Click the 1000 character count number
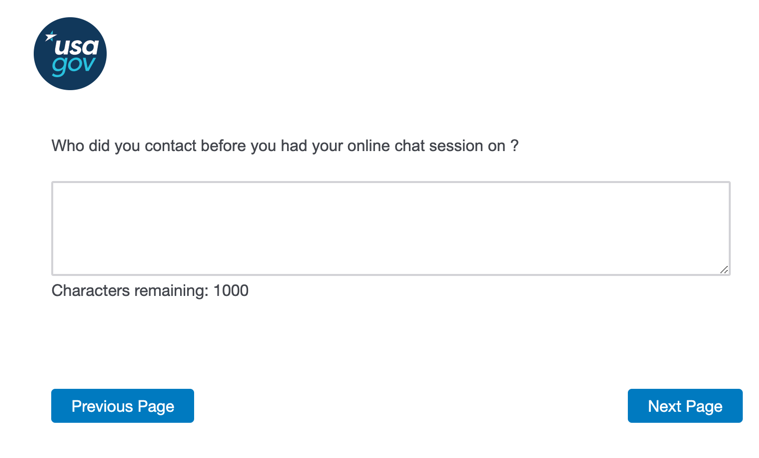This screenshot has height=458, width=759. click(x=231, y=291)
